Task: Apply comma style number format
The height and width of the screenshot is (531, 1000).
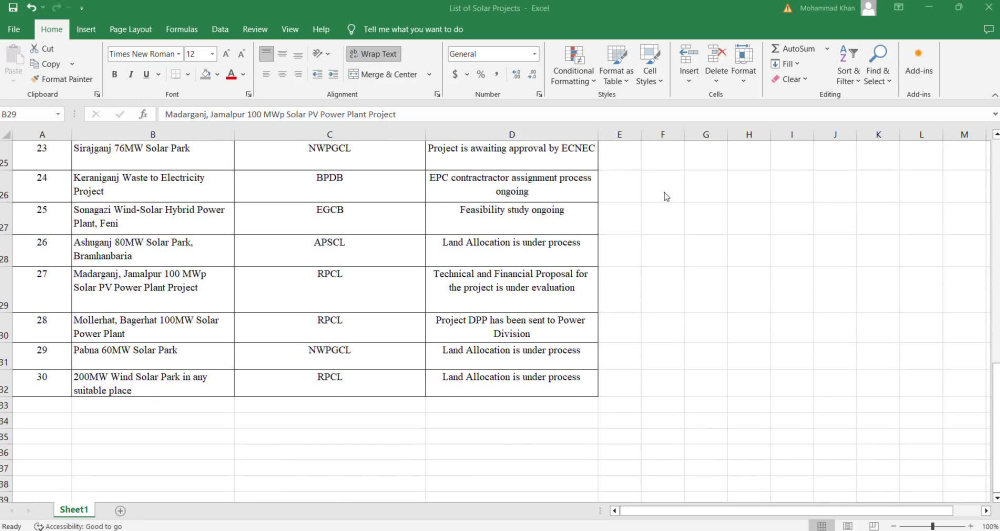Action: point(496,75)
